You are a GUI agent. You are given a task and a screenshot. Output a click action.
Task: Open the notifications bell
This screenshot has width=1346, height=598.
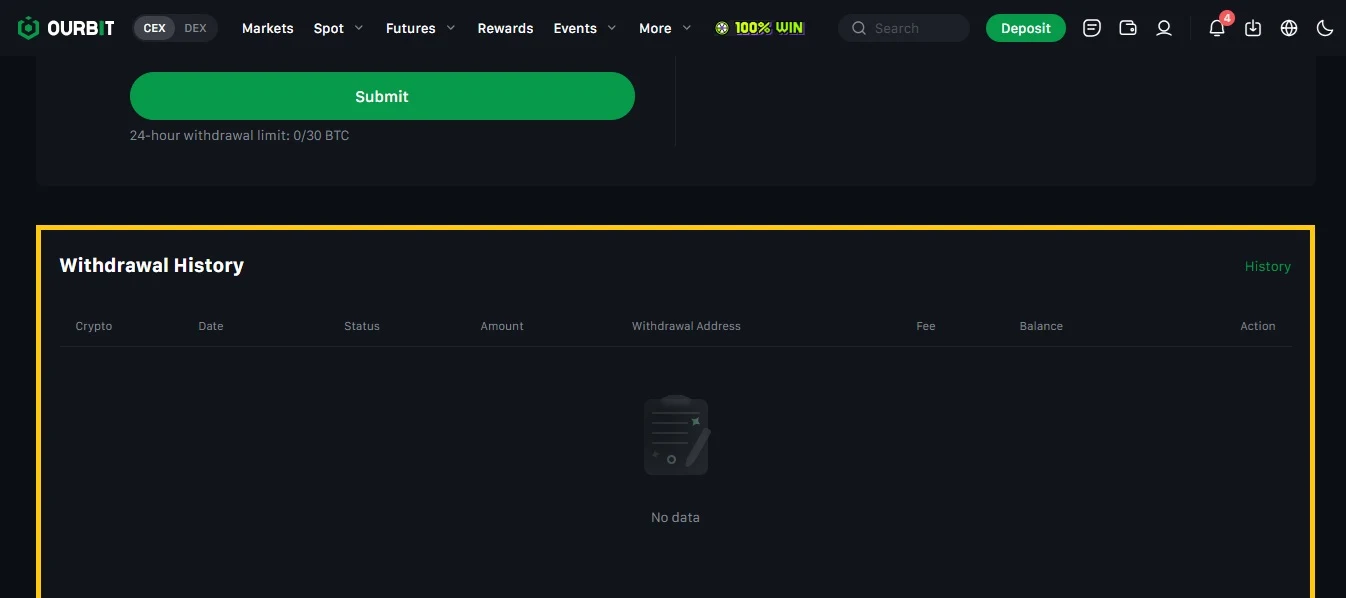[1217, 28]
